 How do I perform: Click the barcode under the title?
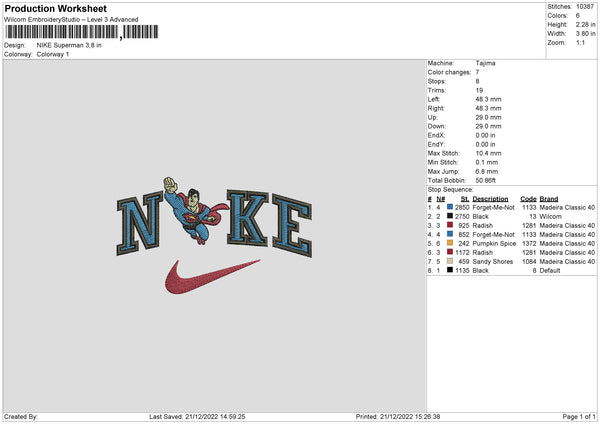pyautogui.click(x=82, y=32)
